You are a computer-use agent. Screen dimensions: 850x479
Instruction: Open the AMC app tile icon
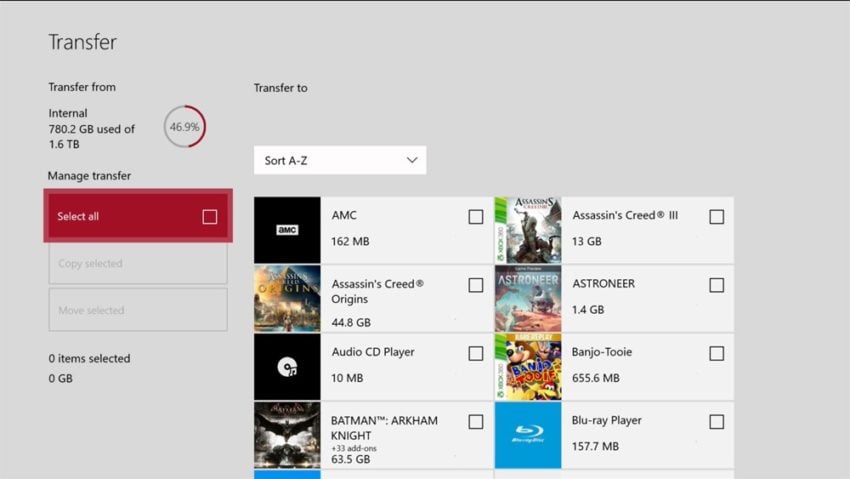(287, 230)
